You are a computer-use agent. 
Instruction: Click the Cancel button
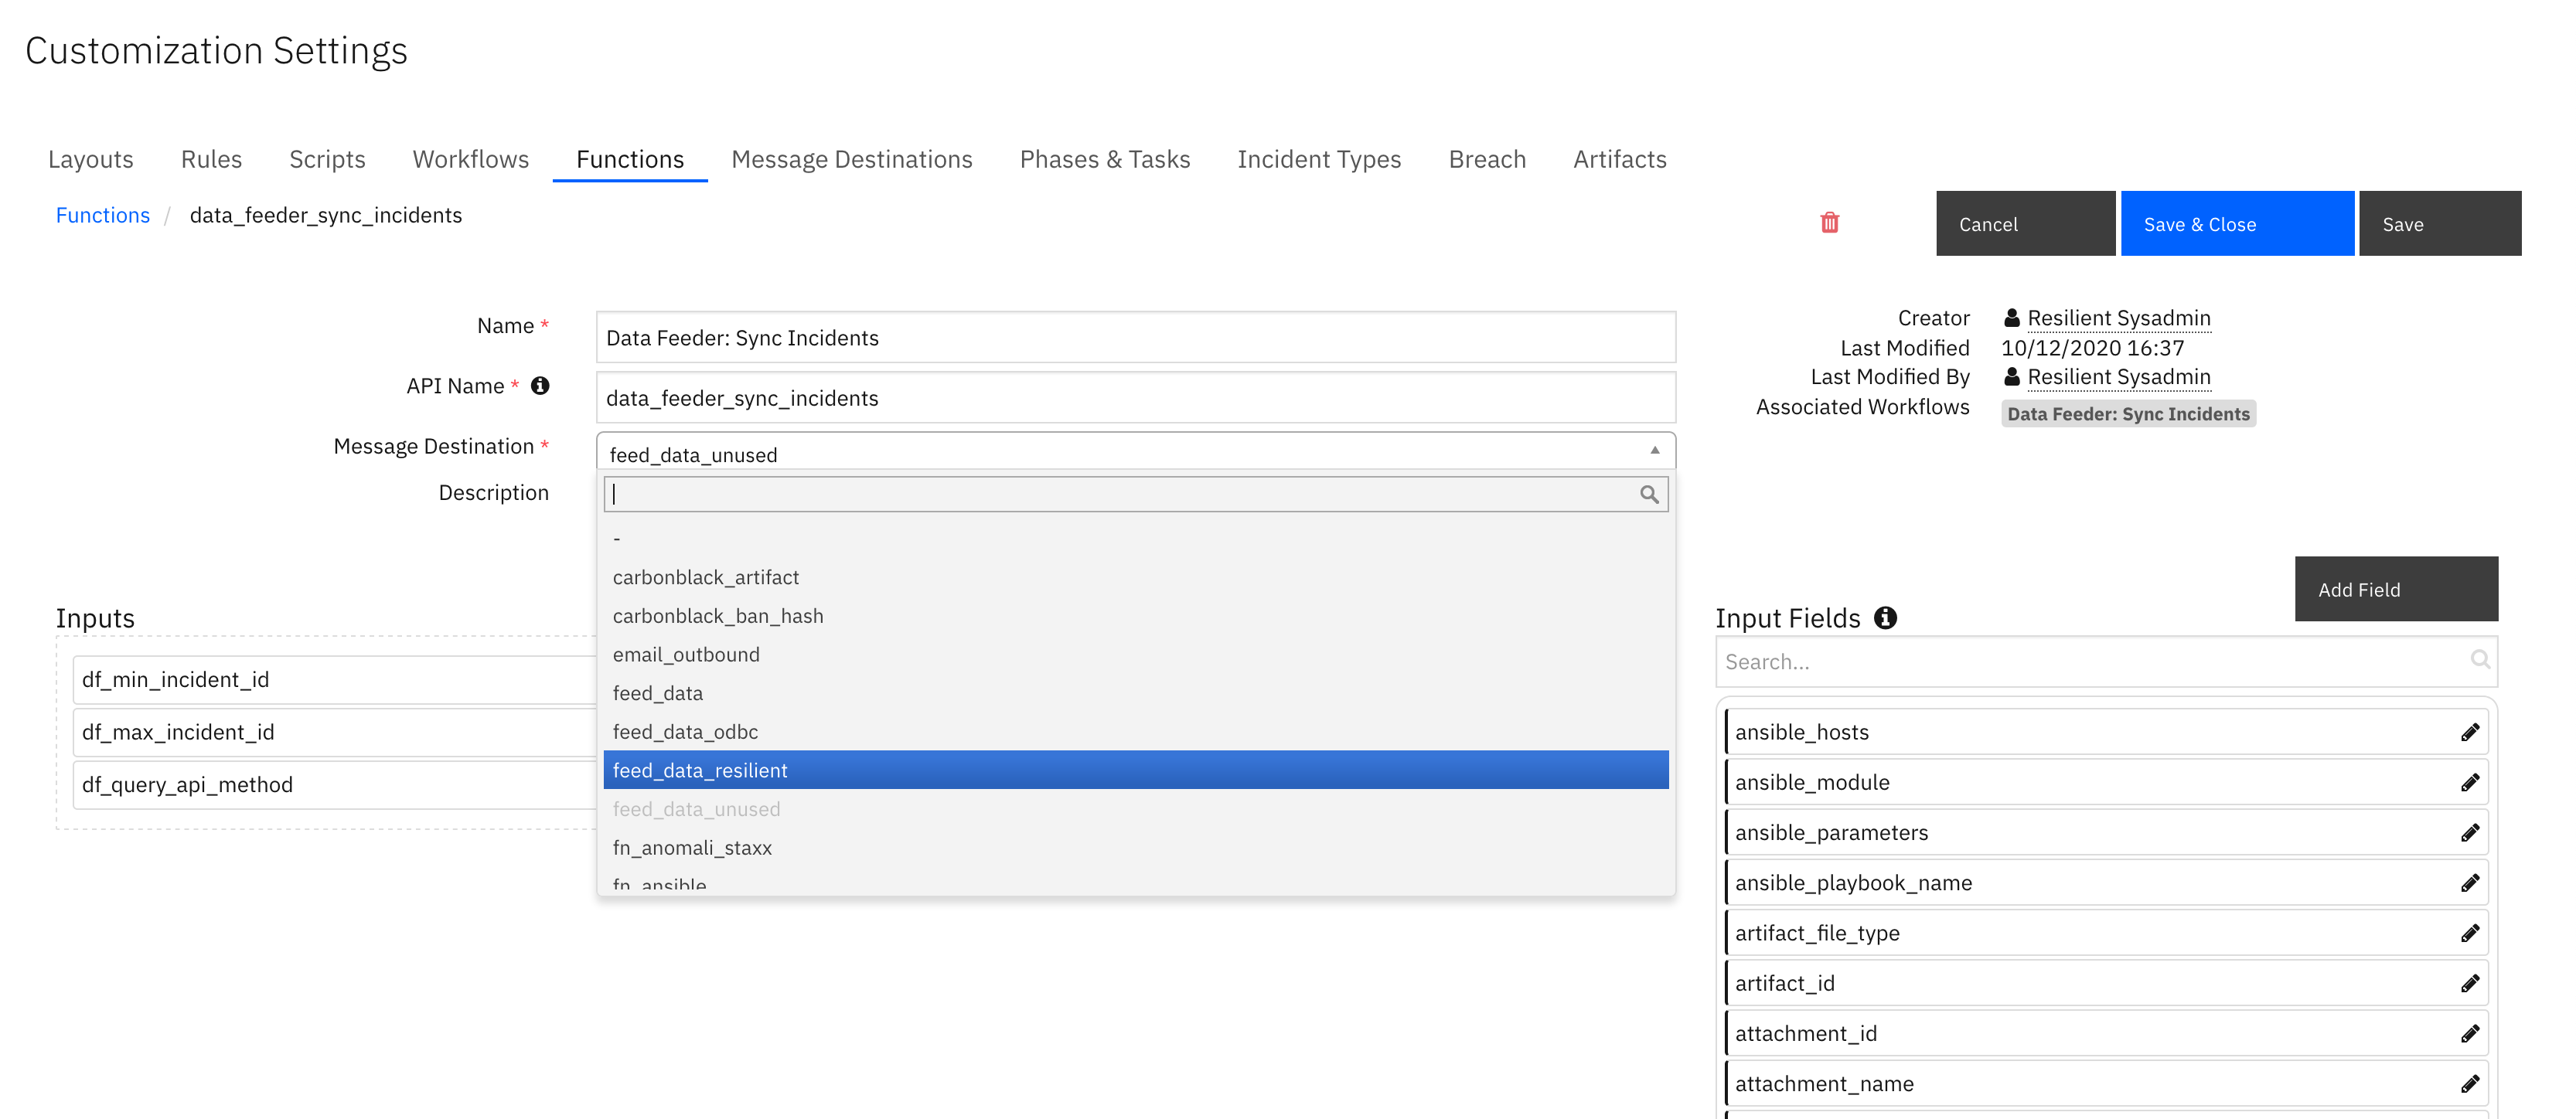pyautogui.click(x=2025, y=224)
